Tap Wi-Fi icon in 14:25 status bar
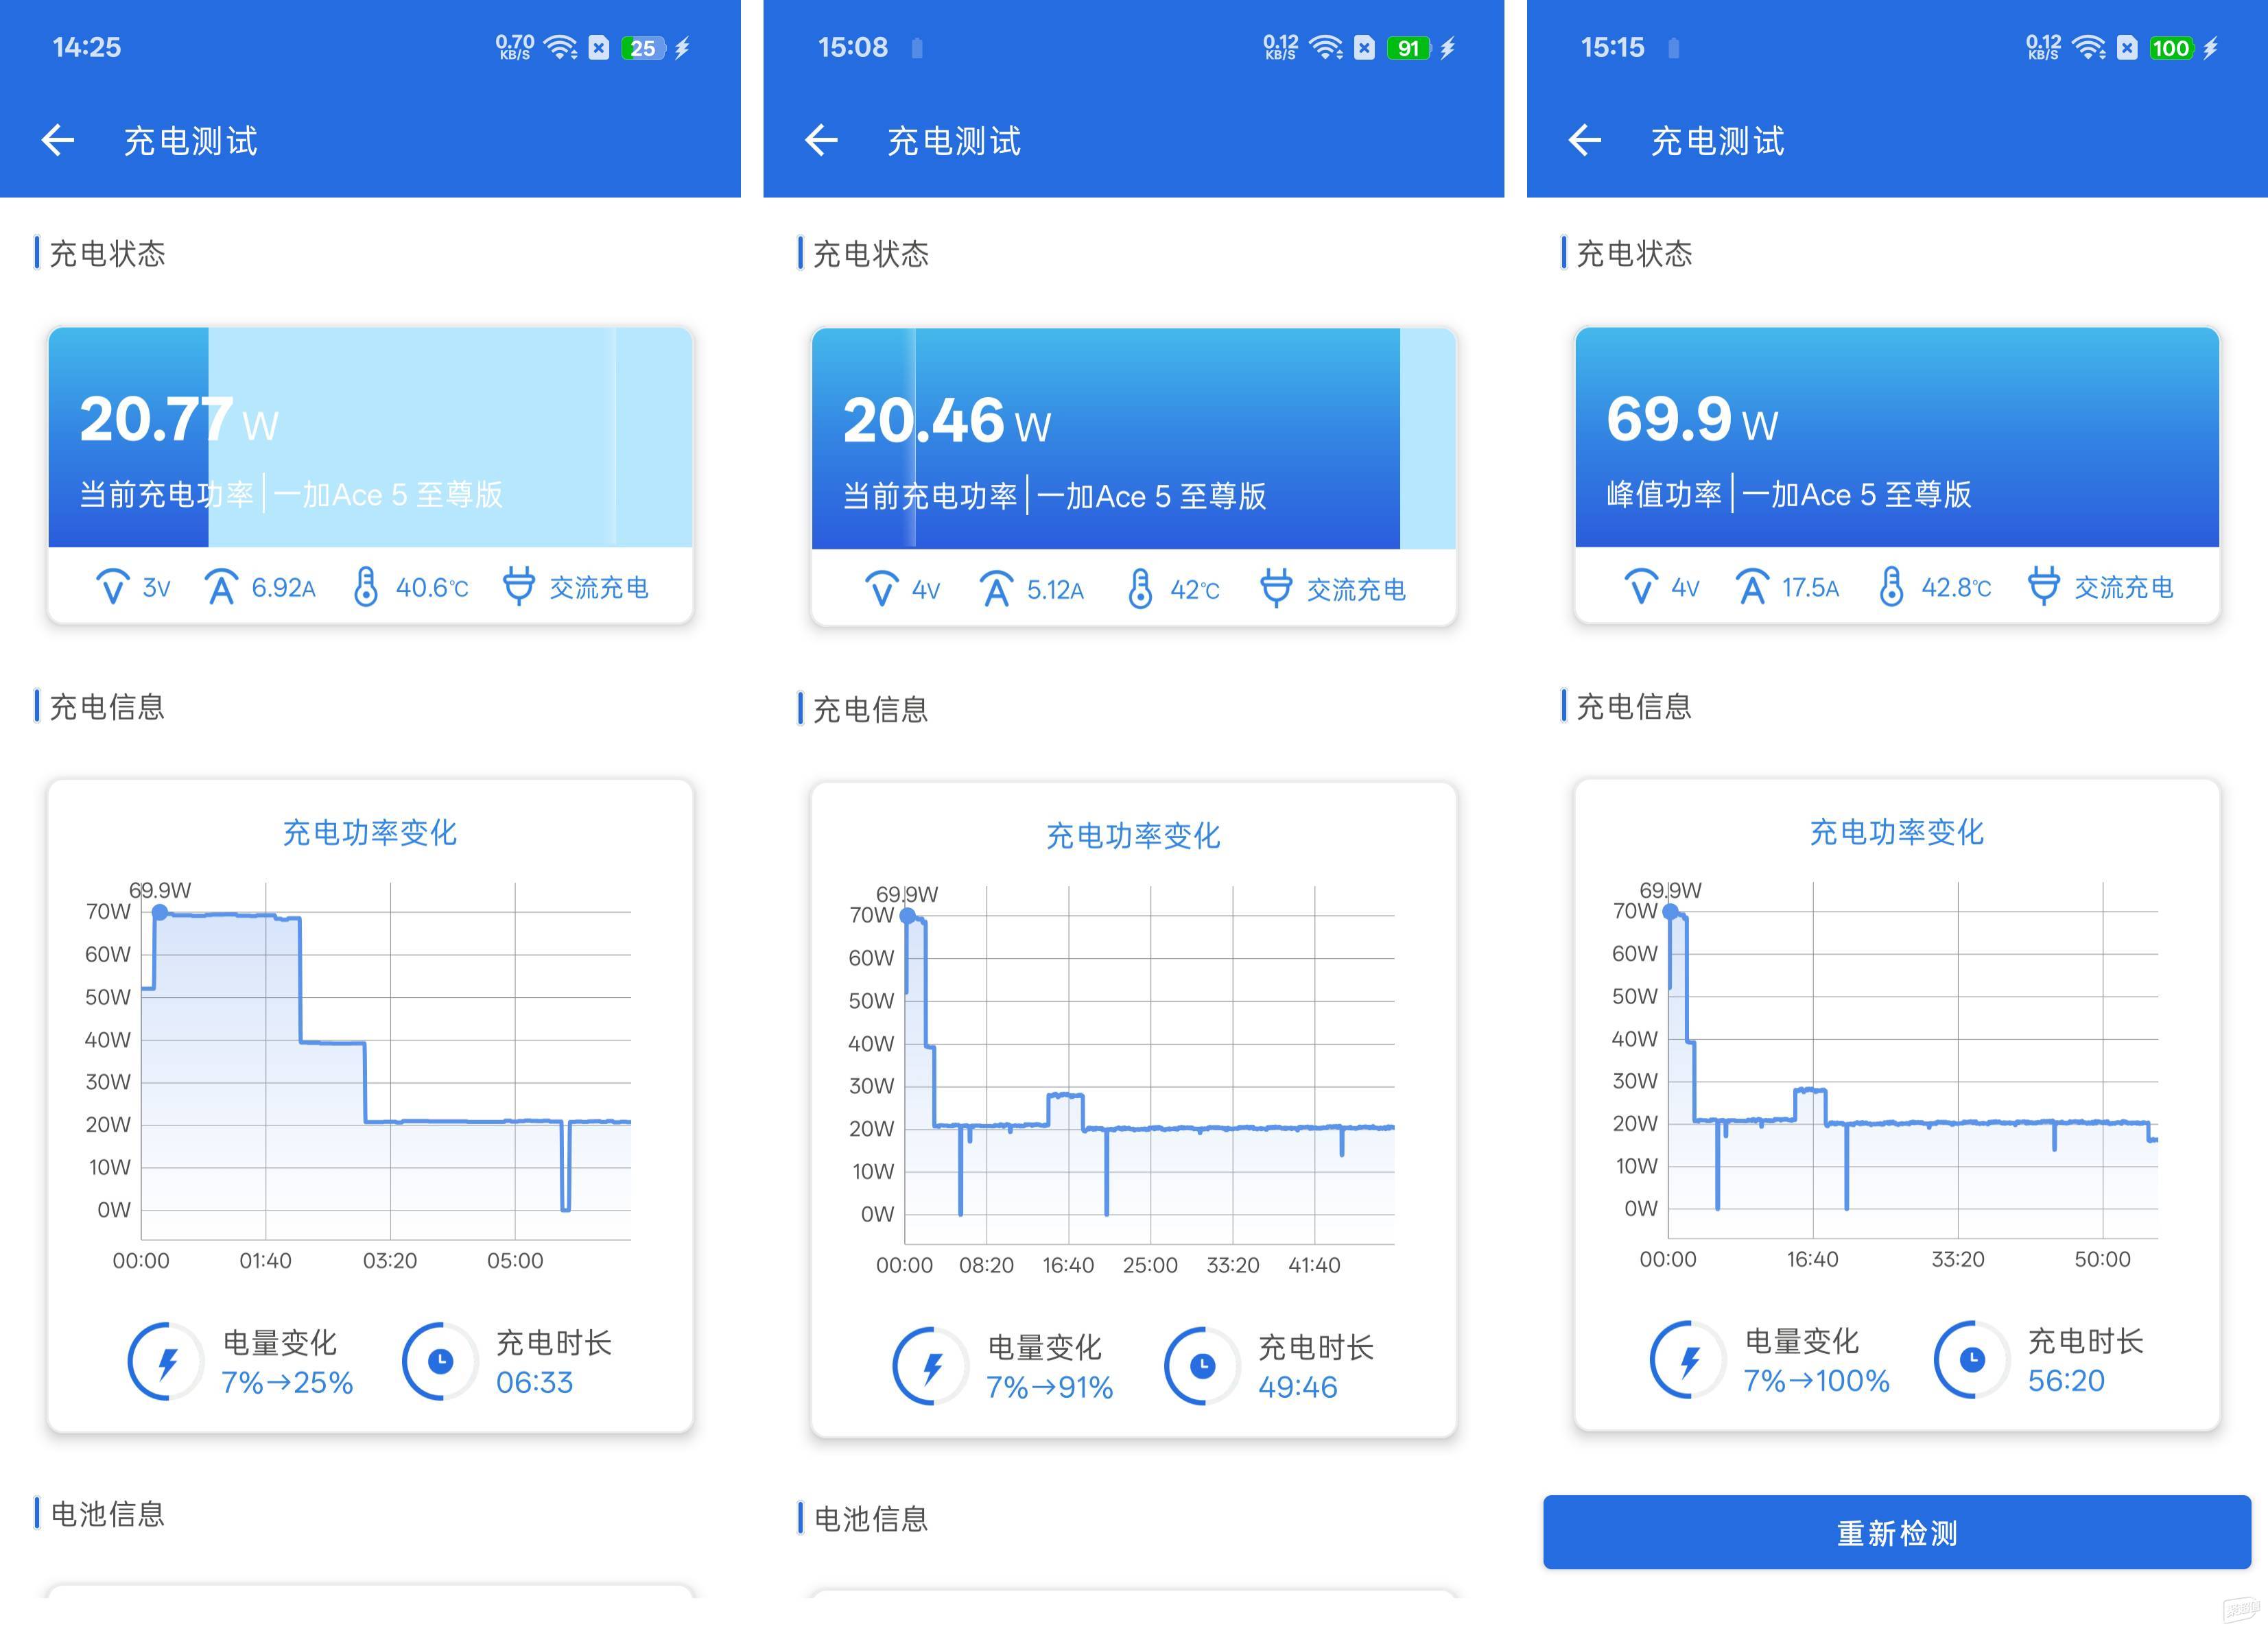This screenshot has height=1631, width=2268. tap(561, 47)
